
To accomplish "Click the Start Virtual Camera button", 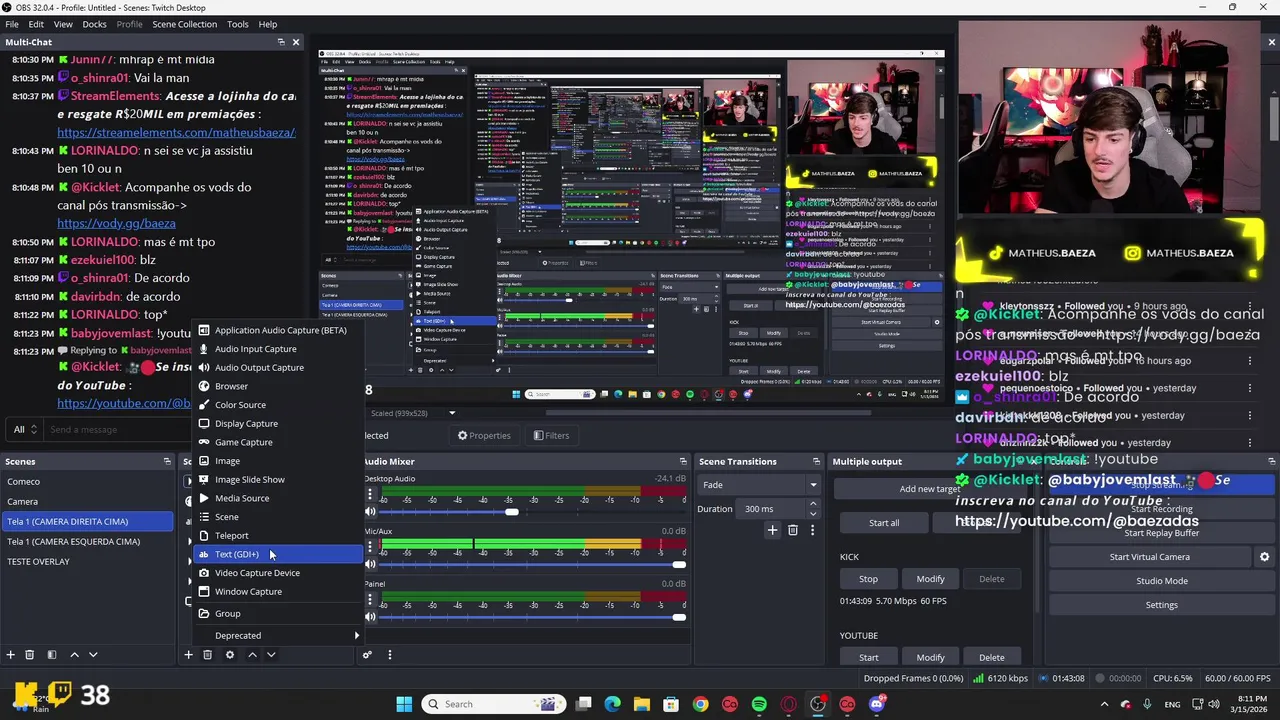I will [x=1150, y=557].
